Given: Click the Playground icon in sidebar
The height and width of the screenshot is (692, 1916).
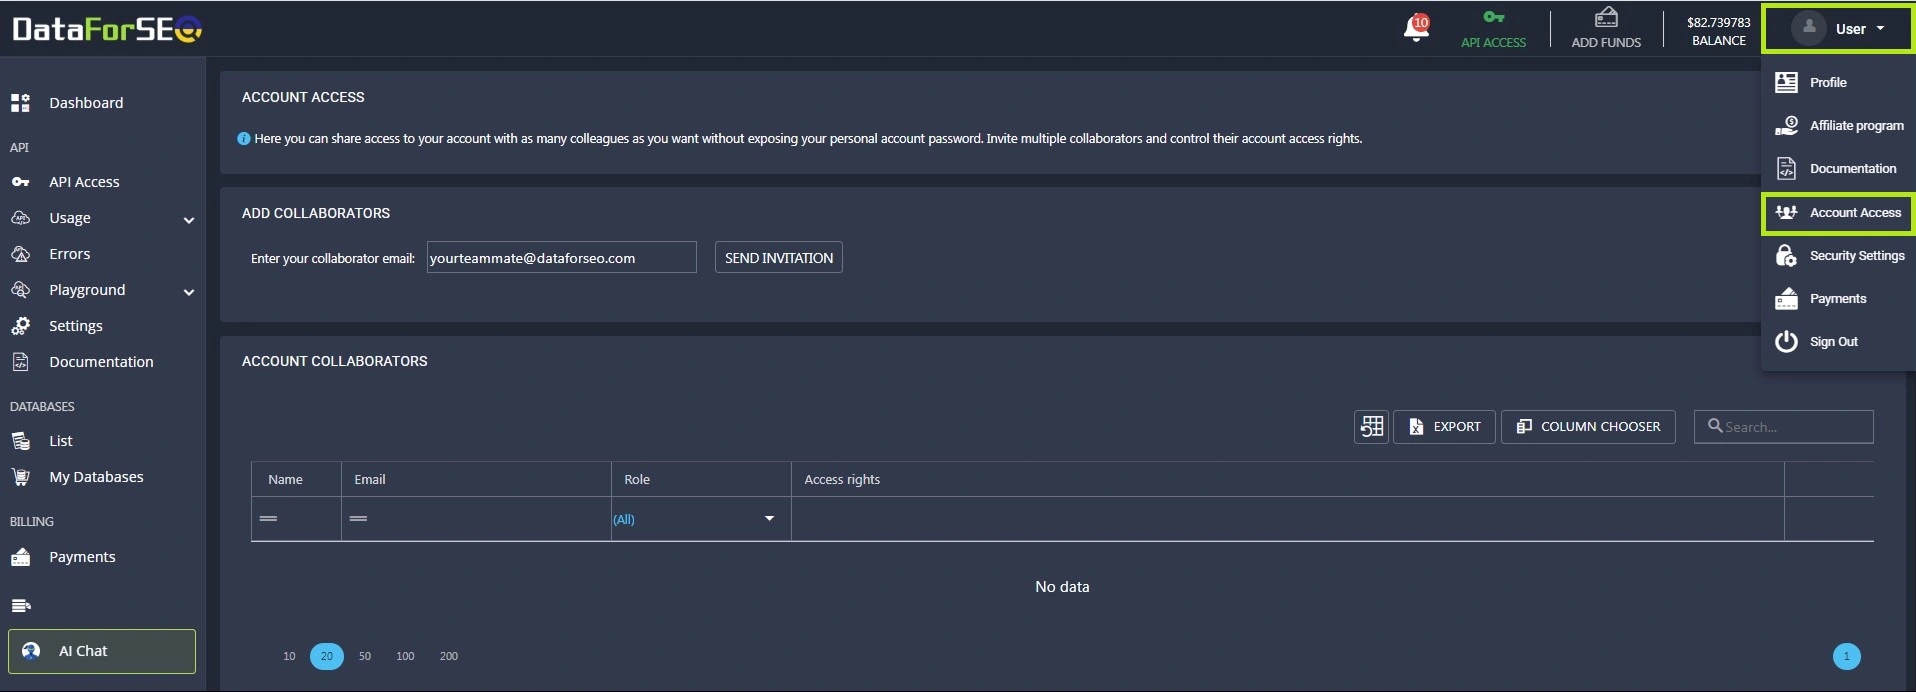Looking at the screenshot, I should point(20,290).
